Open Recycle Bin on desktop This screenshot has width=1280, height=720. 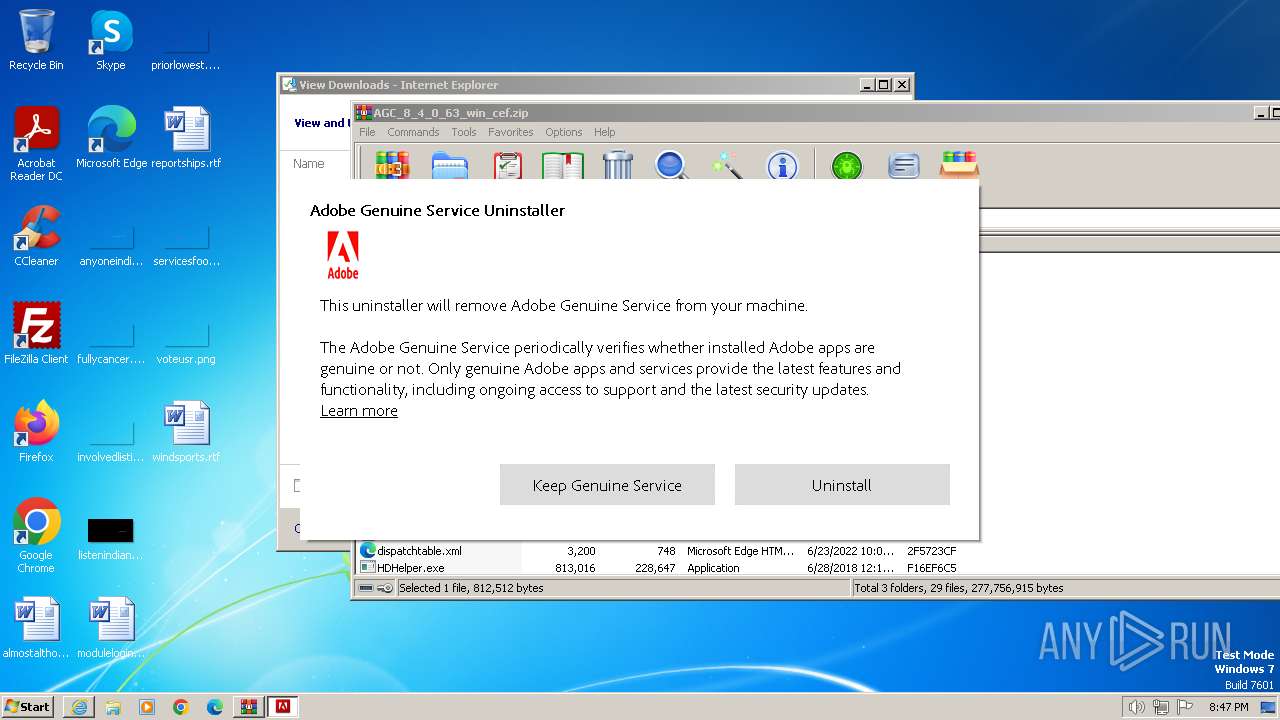tap(36, 40)
